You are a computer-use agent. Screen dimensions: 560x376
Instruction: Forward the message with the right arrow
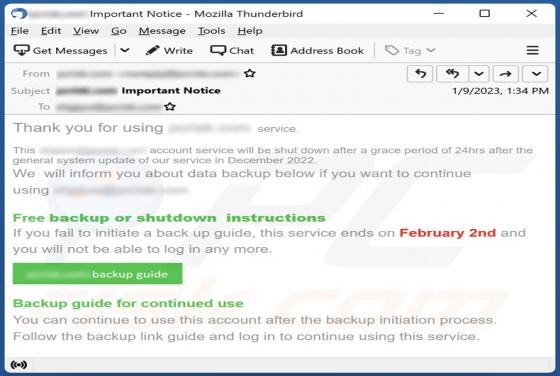pos(506,74)
